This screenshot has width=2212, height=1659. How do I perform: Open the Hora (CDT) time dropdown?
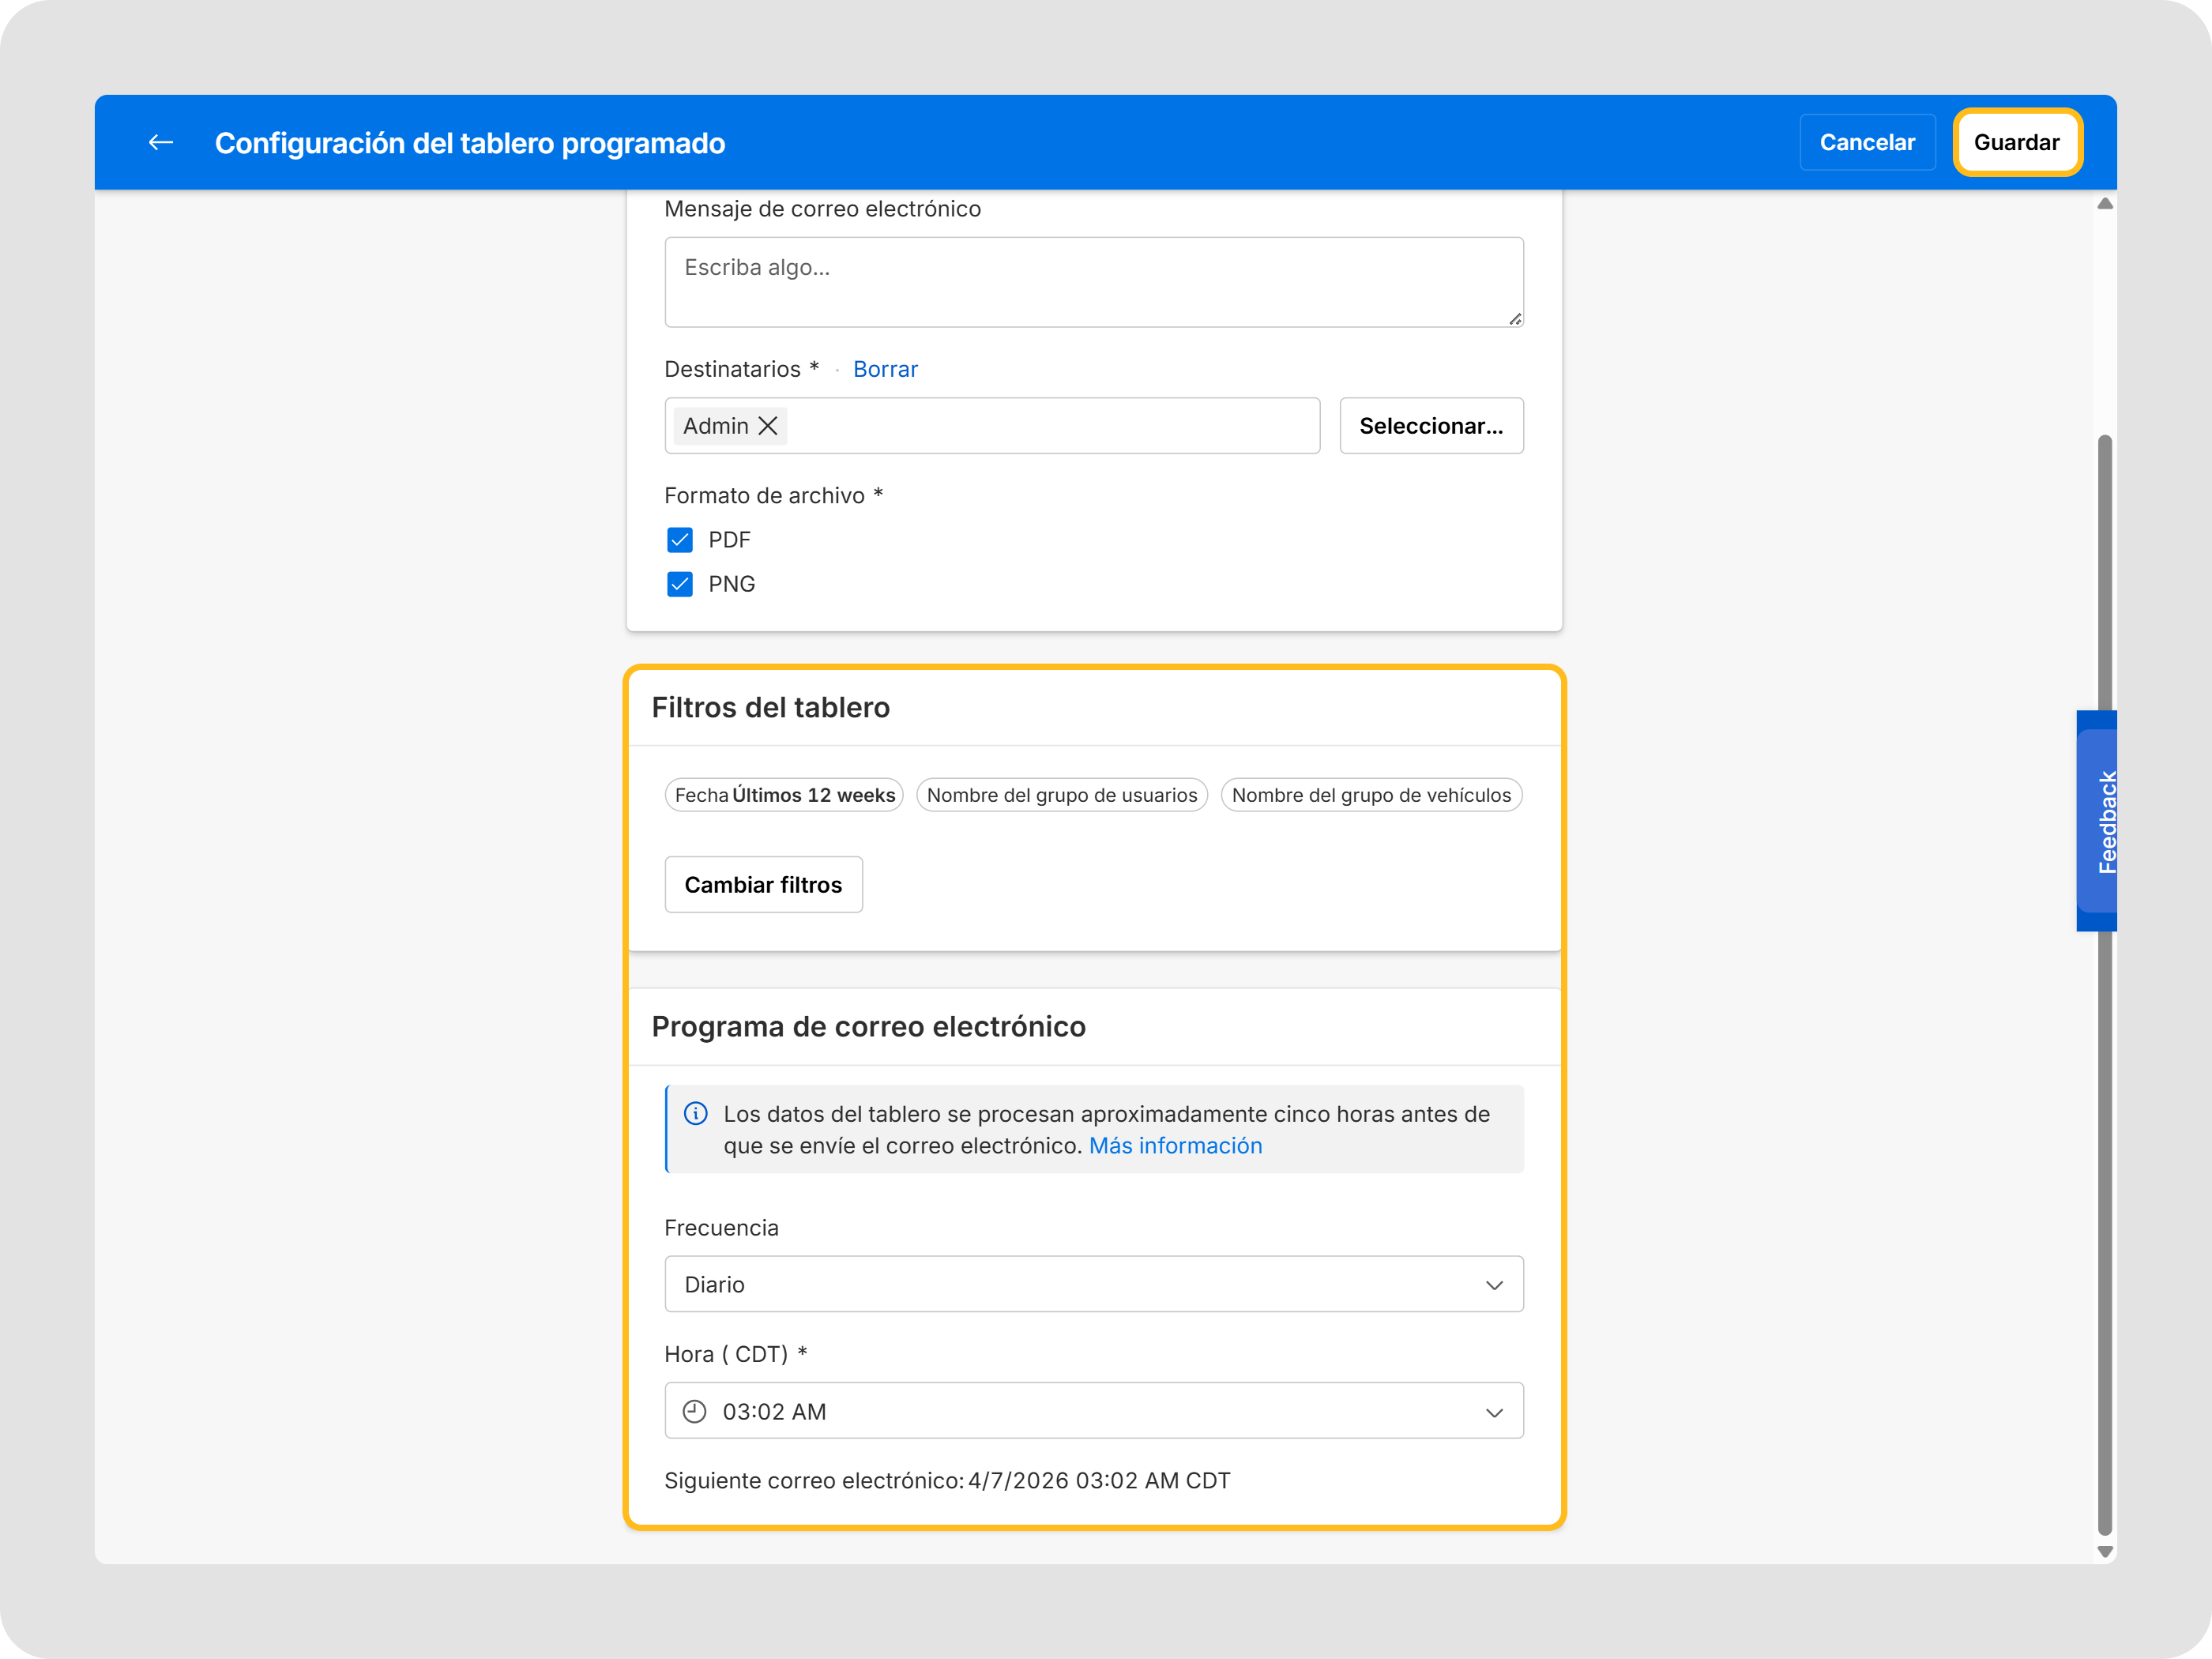pyautogui.click(x=1094, y=1411)
